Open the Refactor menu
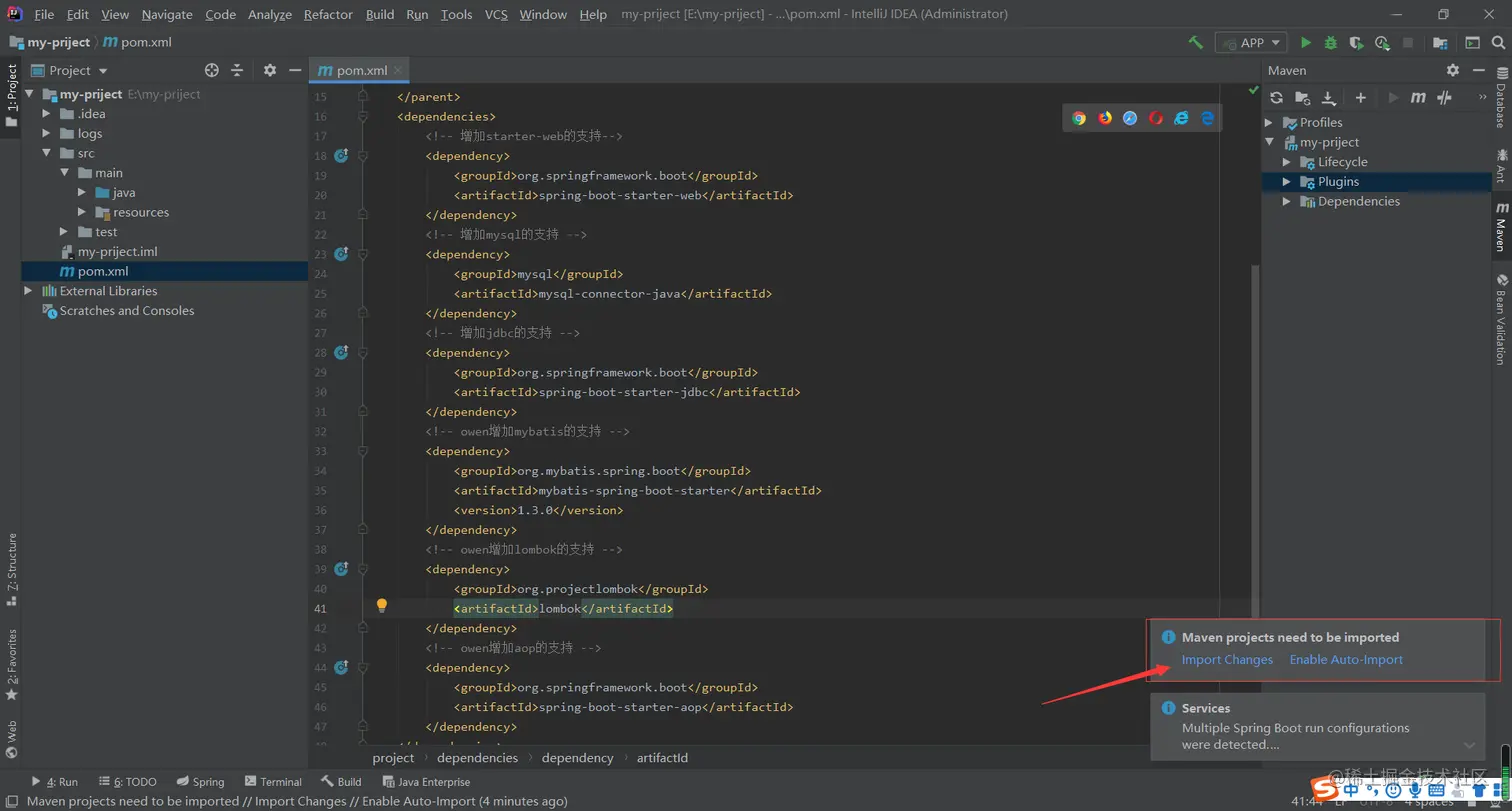Image resolution: width=1512 pixels, height=811 pixels. [328, 15]
